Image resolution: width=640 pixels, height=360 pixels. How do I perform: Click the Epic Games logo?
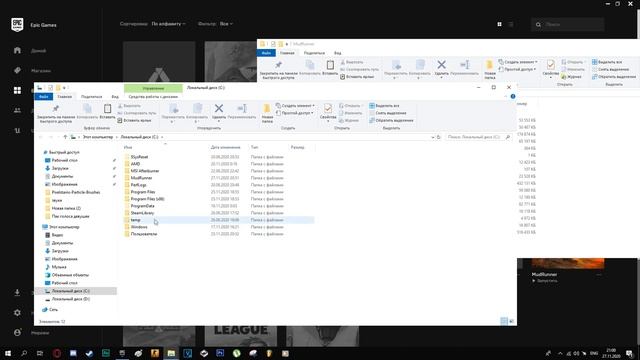tap(17, 25)
